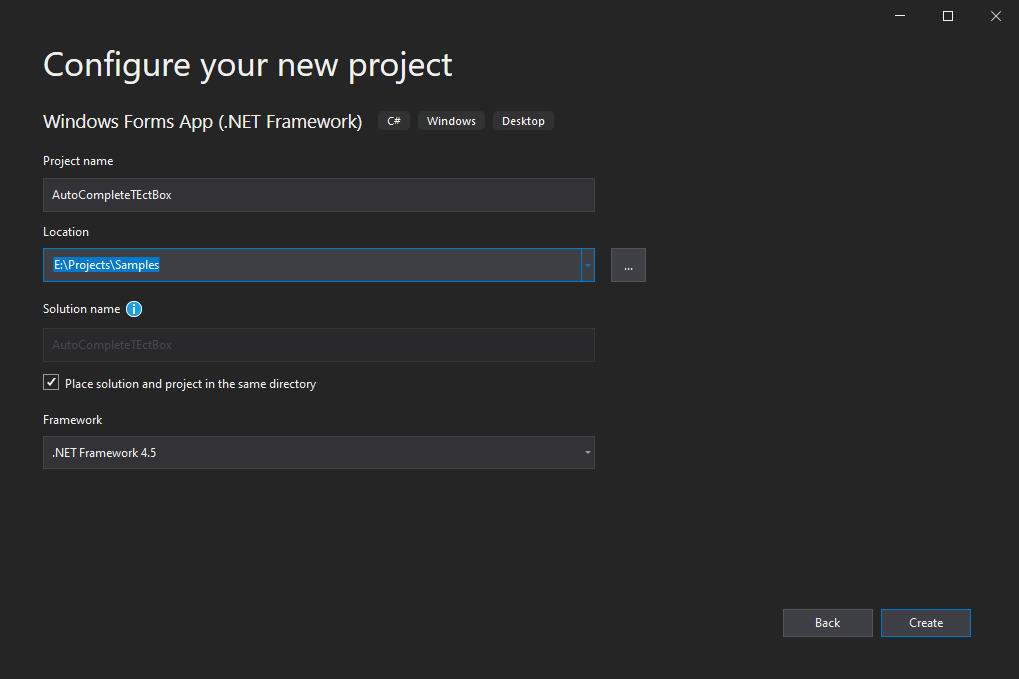Click the Create button

point(925,622)
